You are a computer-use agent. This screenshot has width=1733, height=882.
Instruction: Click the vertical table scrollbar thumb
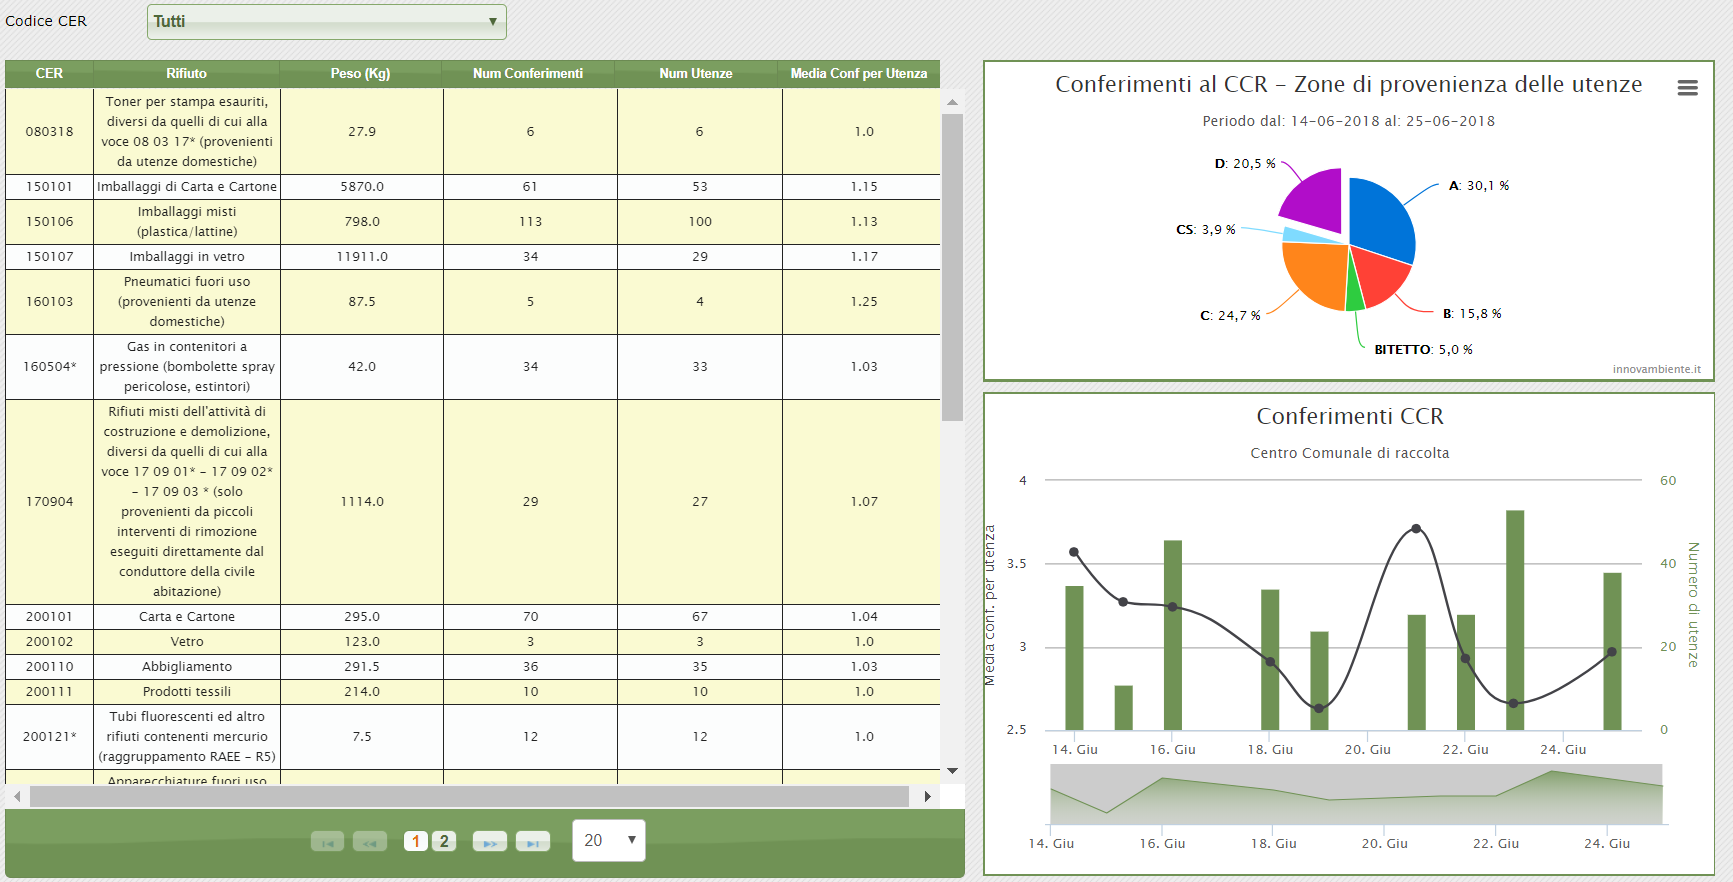[952, 267]
